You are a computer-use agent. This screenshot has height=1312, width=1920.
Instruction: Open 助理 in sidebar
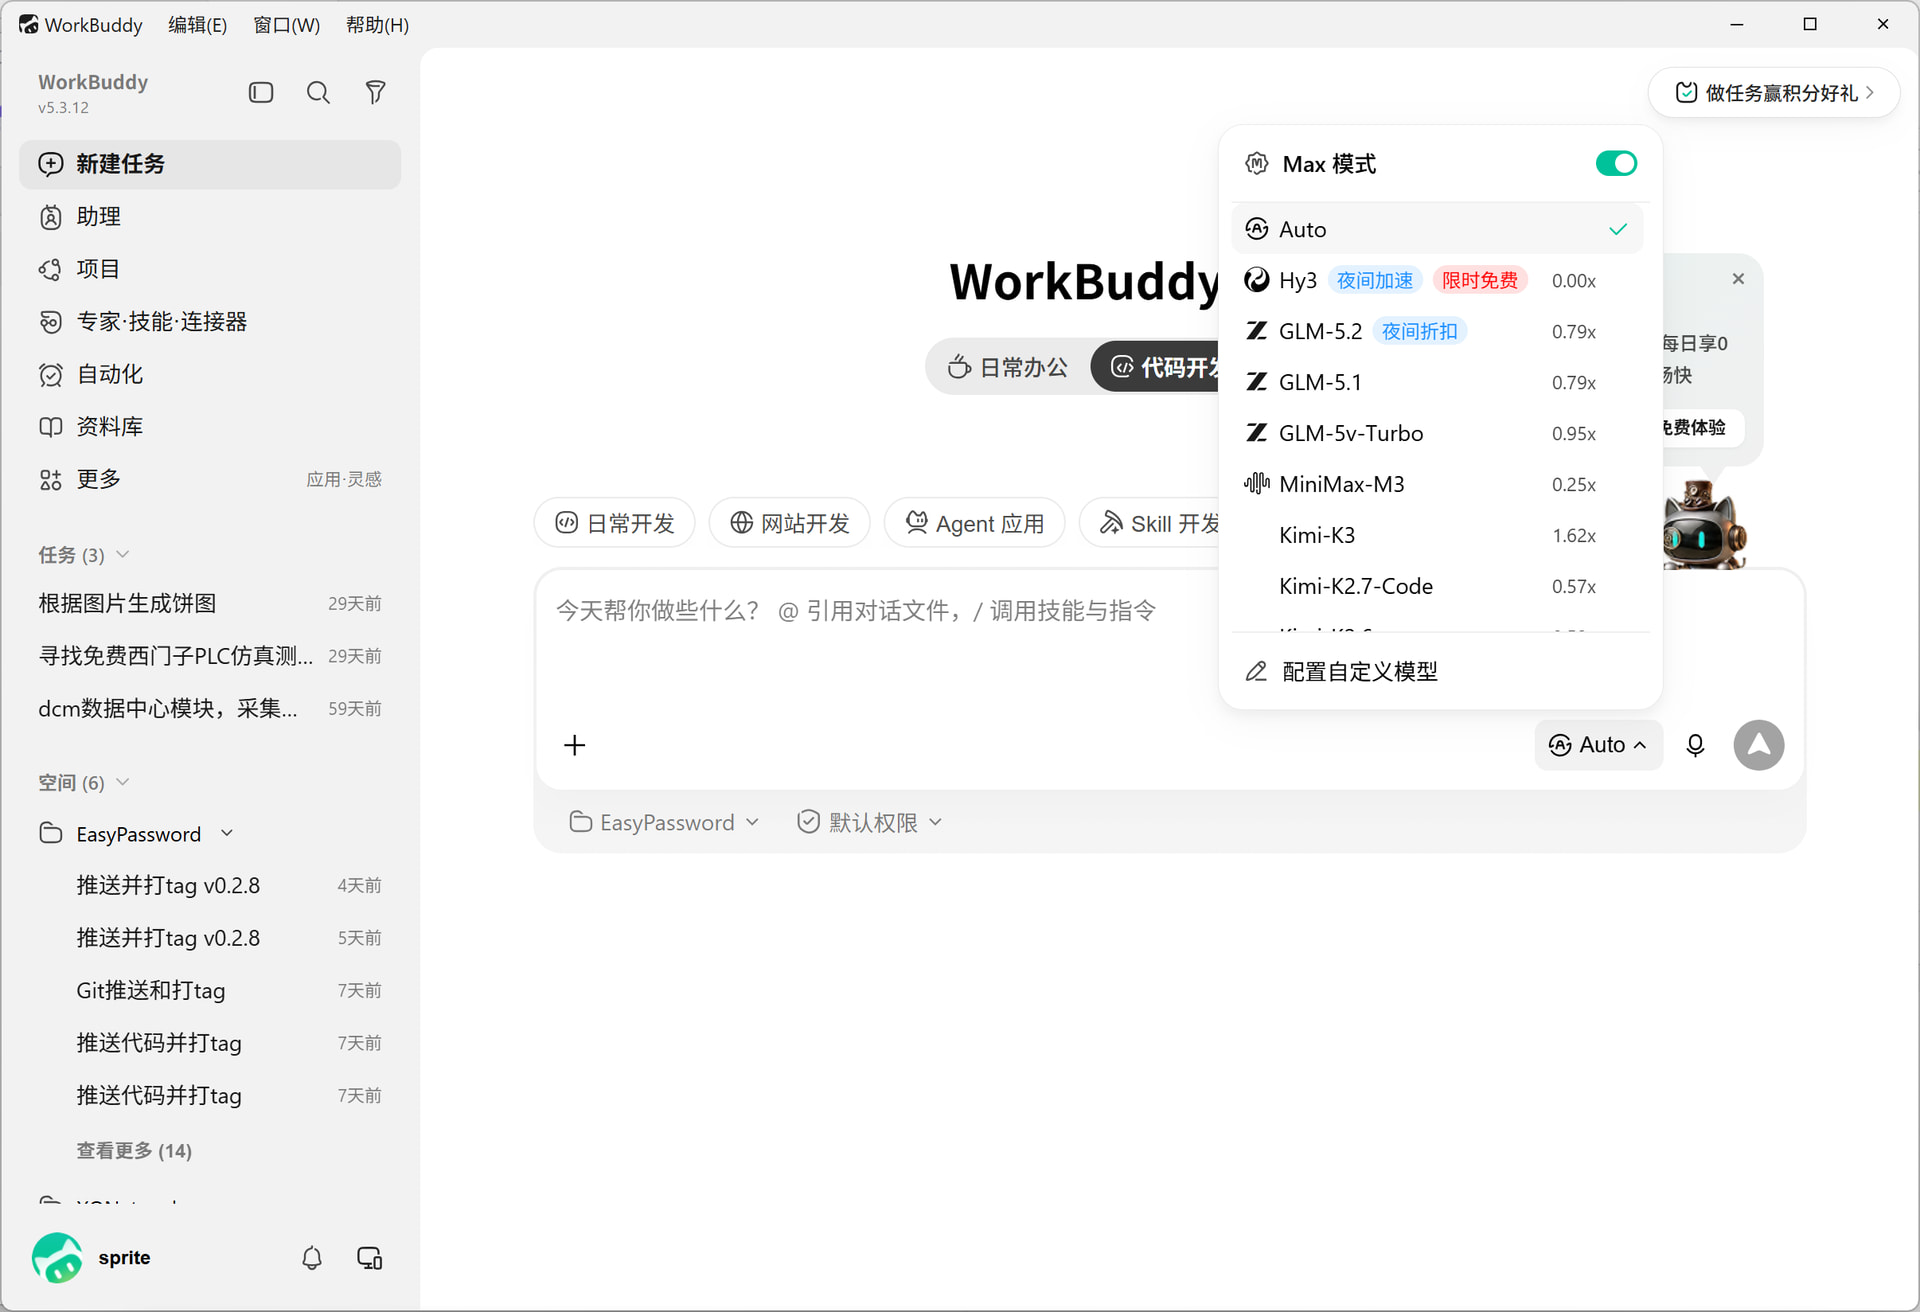click(210, 217)
